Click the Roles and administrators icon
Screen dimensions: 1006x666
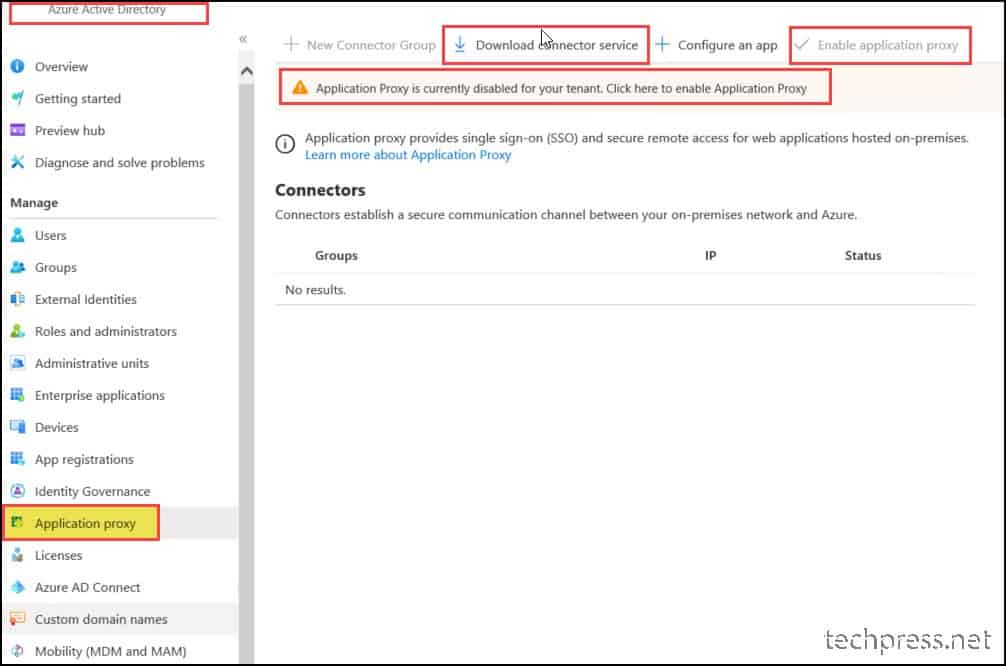pos(17,331)
